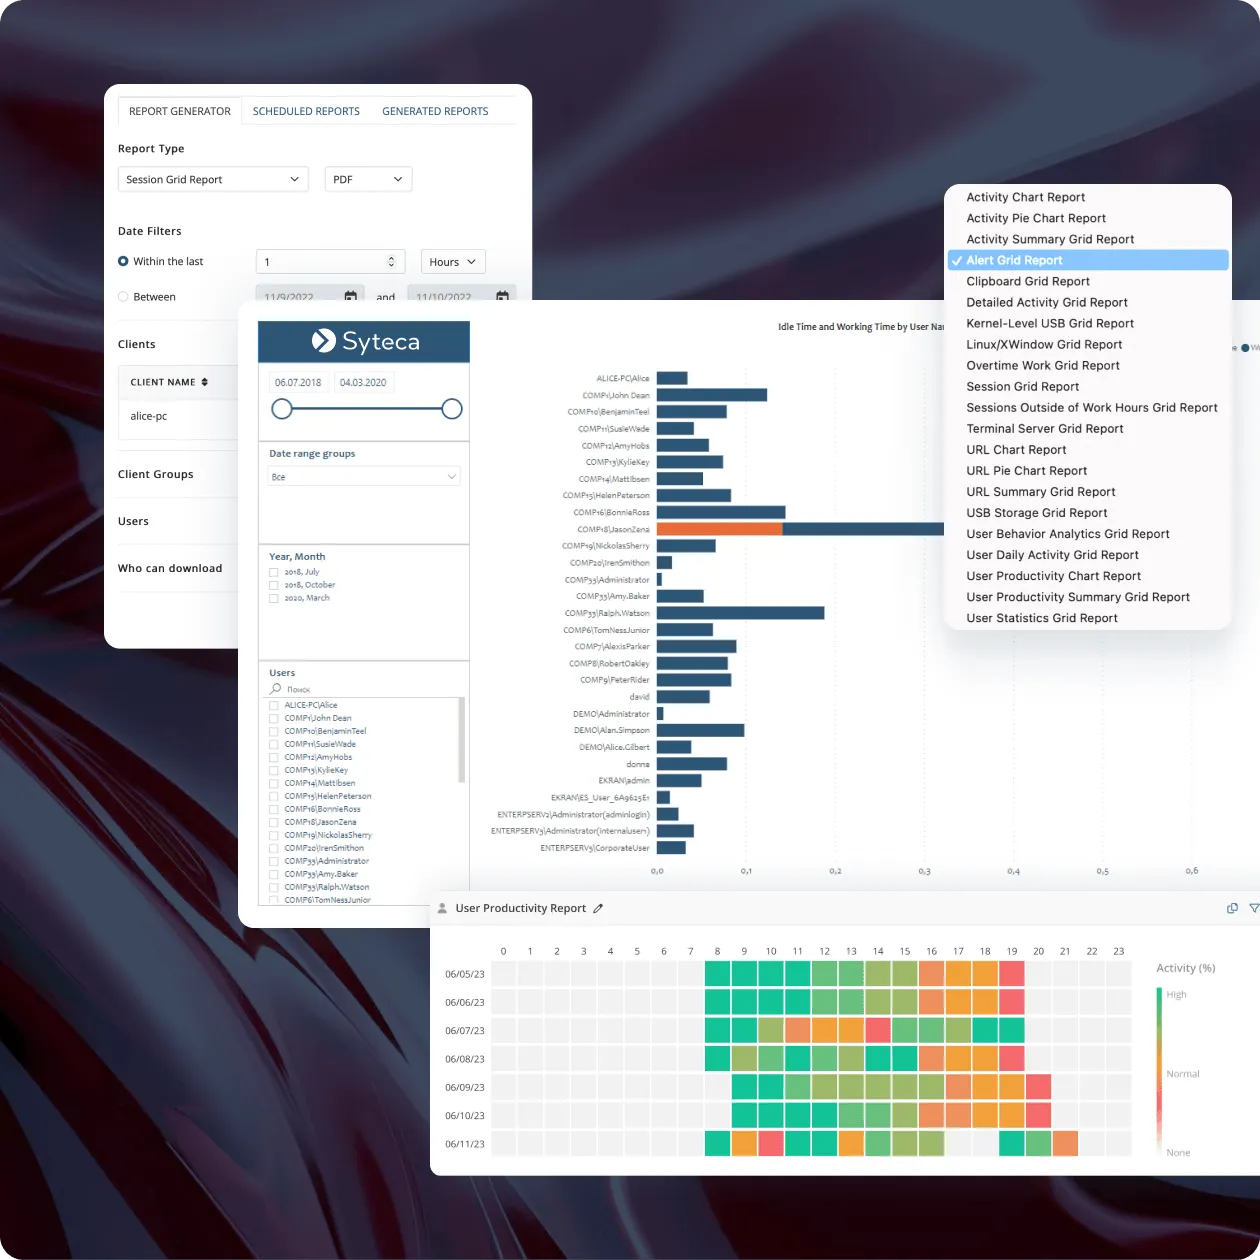
Task: Click the orange 06/11/23 cell at hour 21
Action: 1065,1143
